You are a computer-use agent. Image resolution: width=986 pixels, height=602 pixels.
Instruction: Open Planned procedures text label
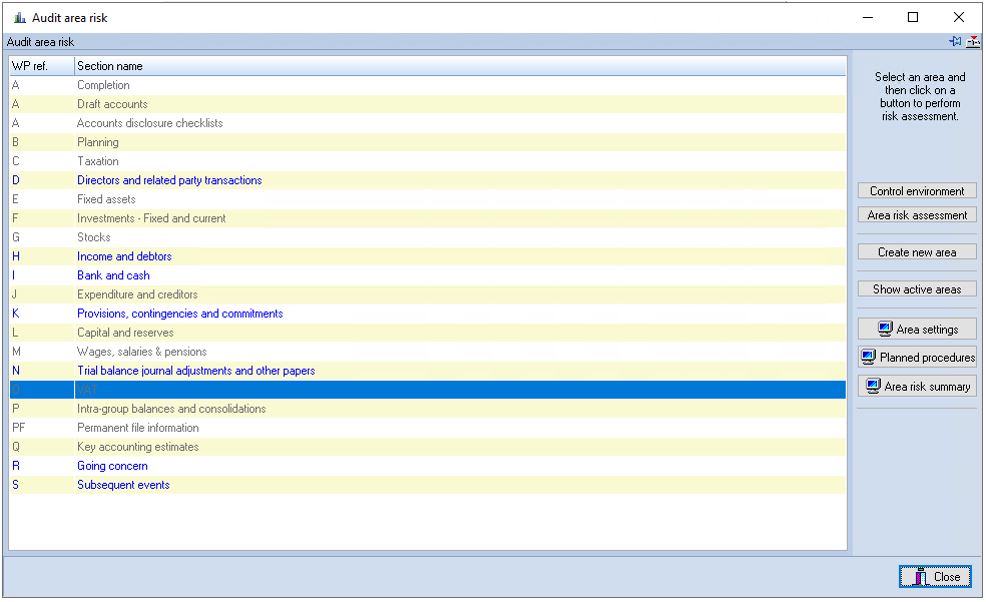pos(927,357)
